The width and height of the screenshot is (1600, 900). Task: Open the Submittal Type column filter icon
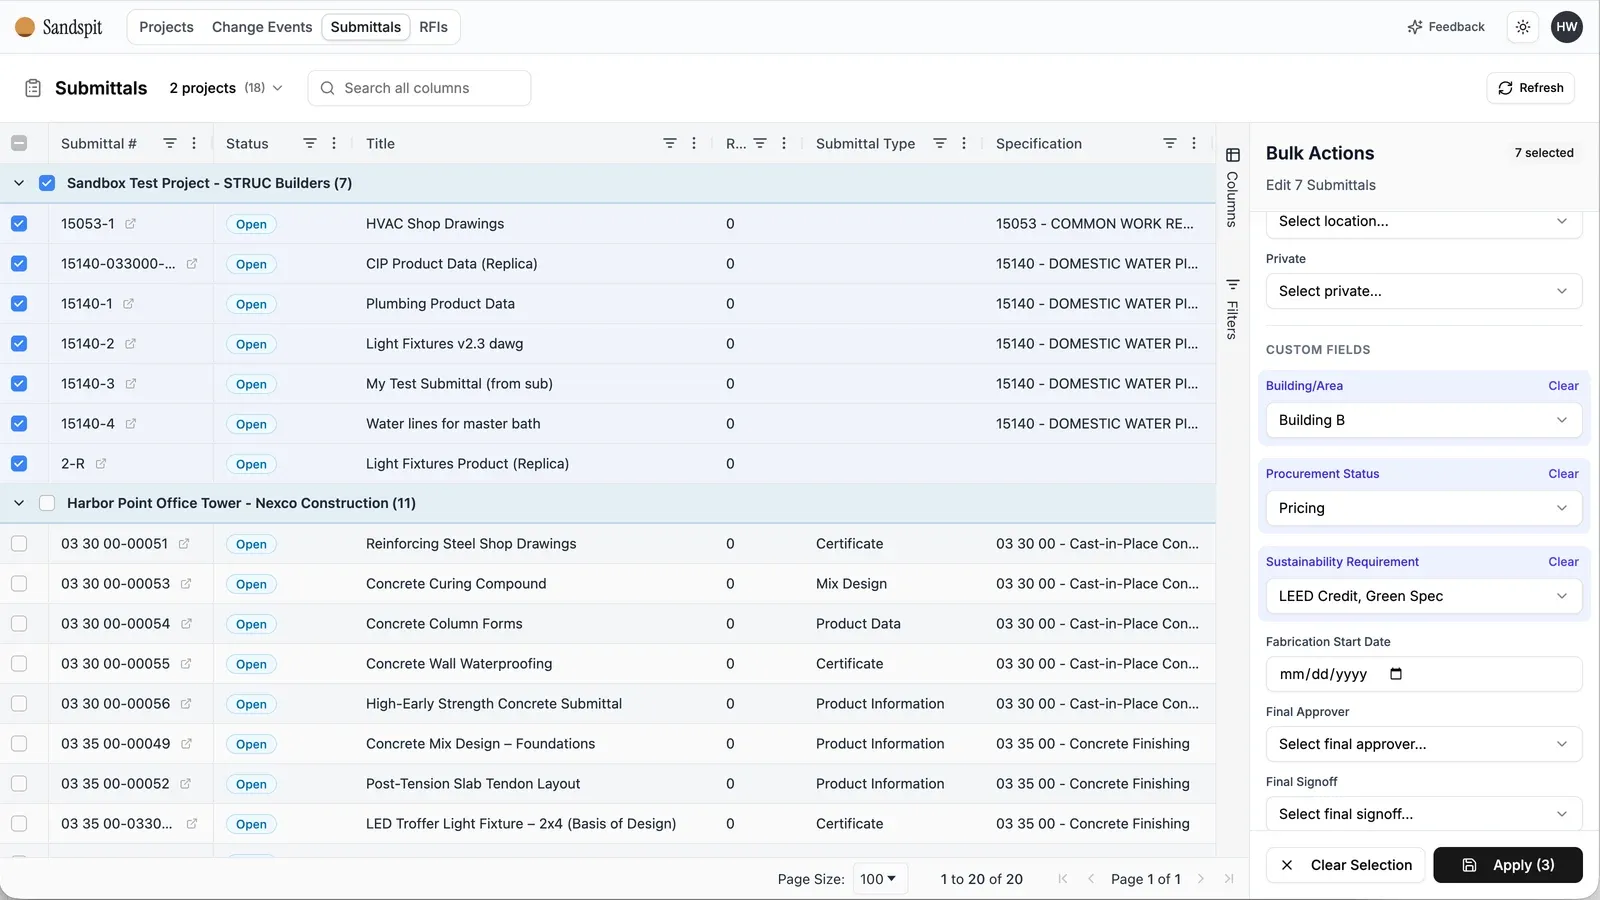tap(940, 144)
